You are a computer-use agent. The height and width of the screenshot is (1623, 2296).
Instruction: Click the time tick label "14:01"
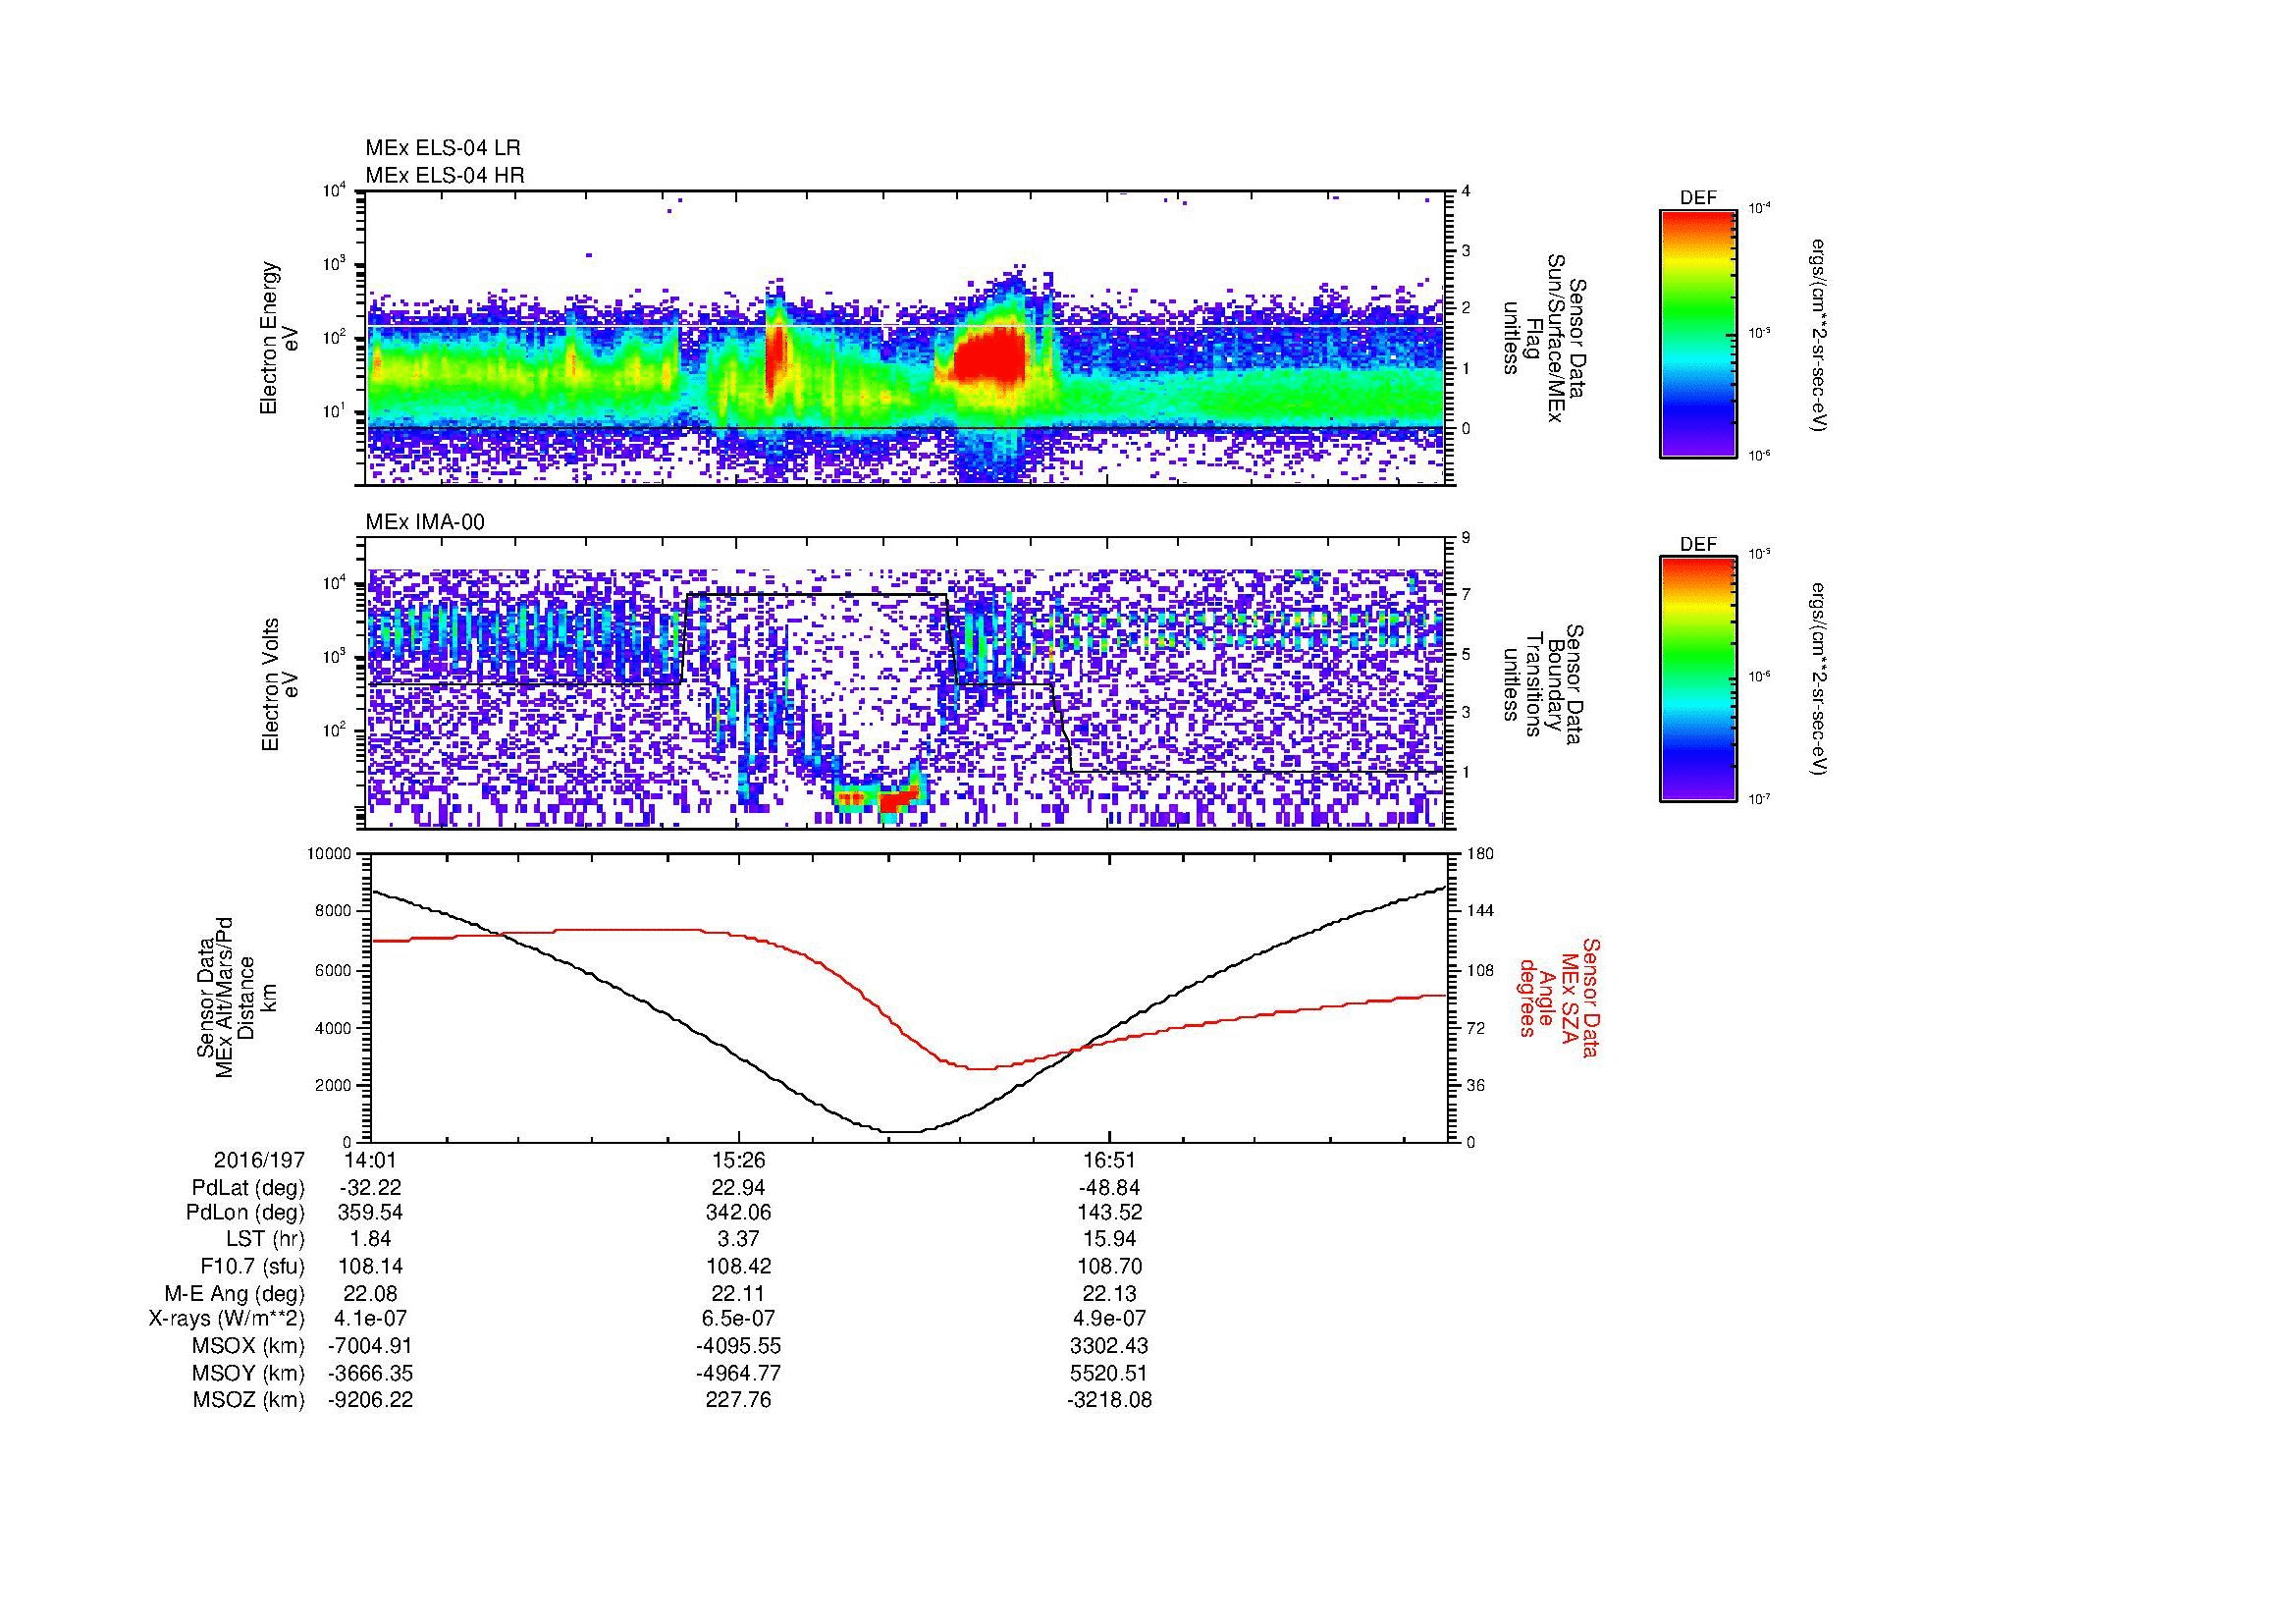click(x=370, y=1160)
